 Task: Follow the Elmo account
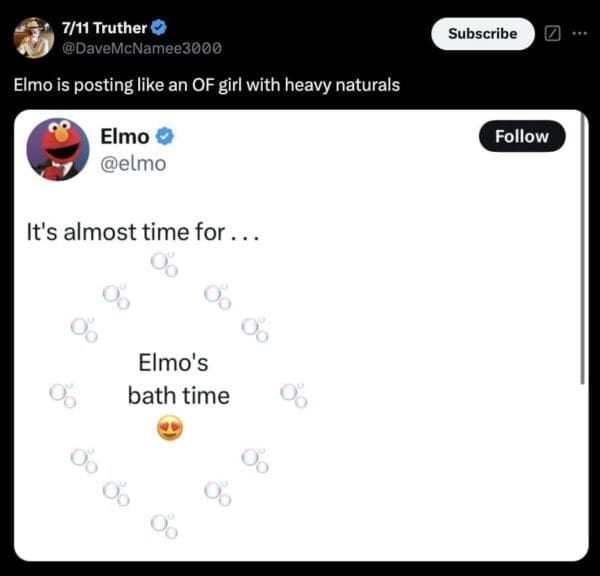pos(522,136)
